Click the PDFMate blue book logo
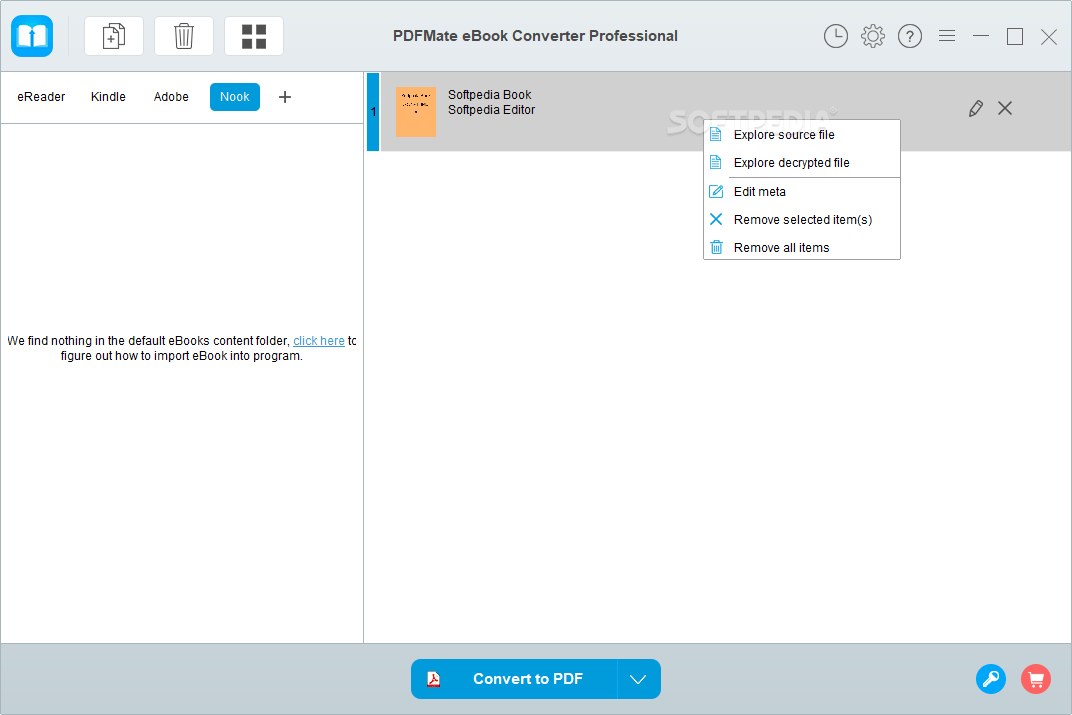This screenshot has width=1072, height=715. pos(32,36)
